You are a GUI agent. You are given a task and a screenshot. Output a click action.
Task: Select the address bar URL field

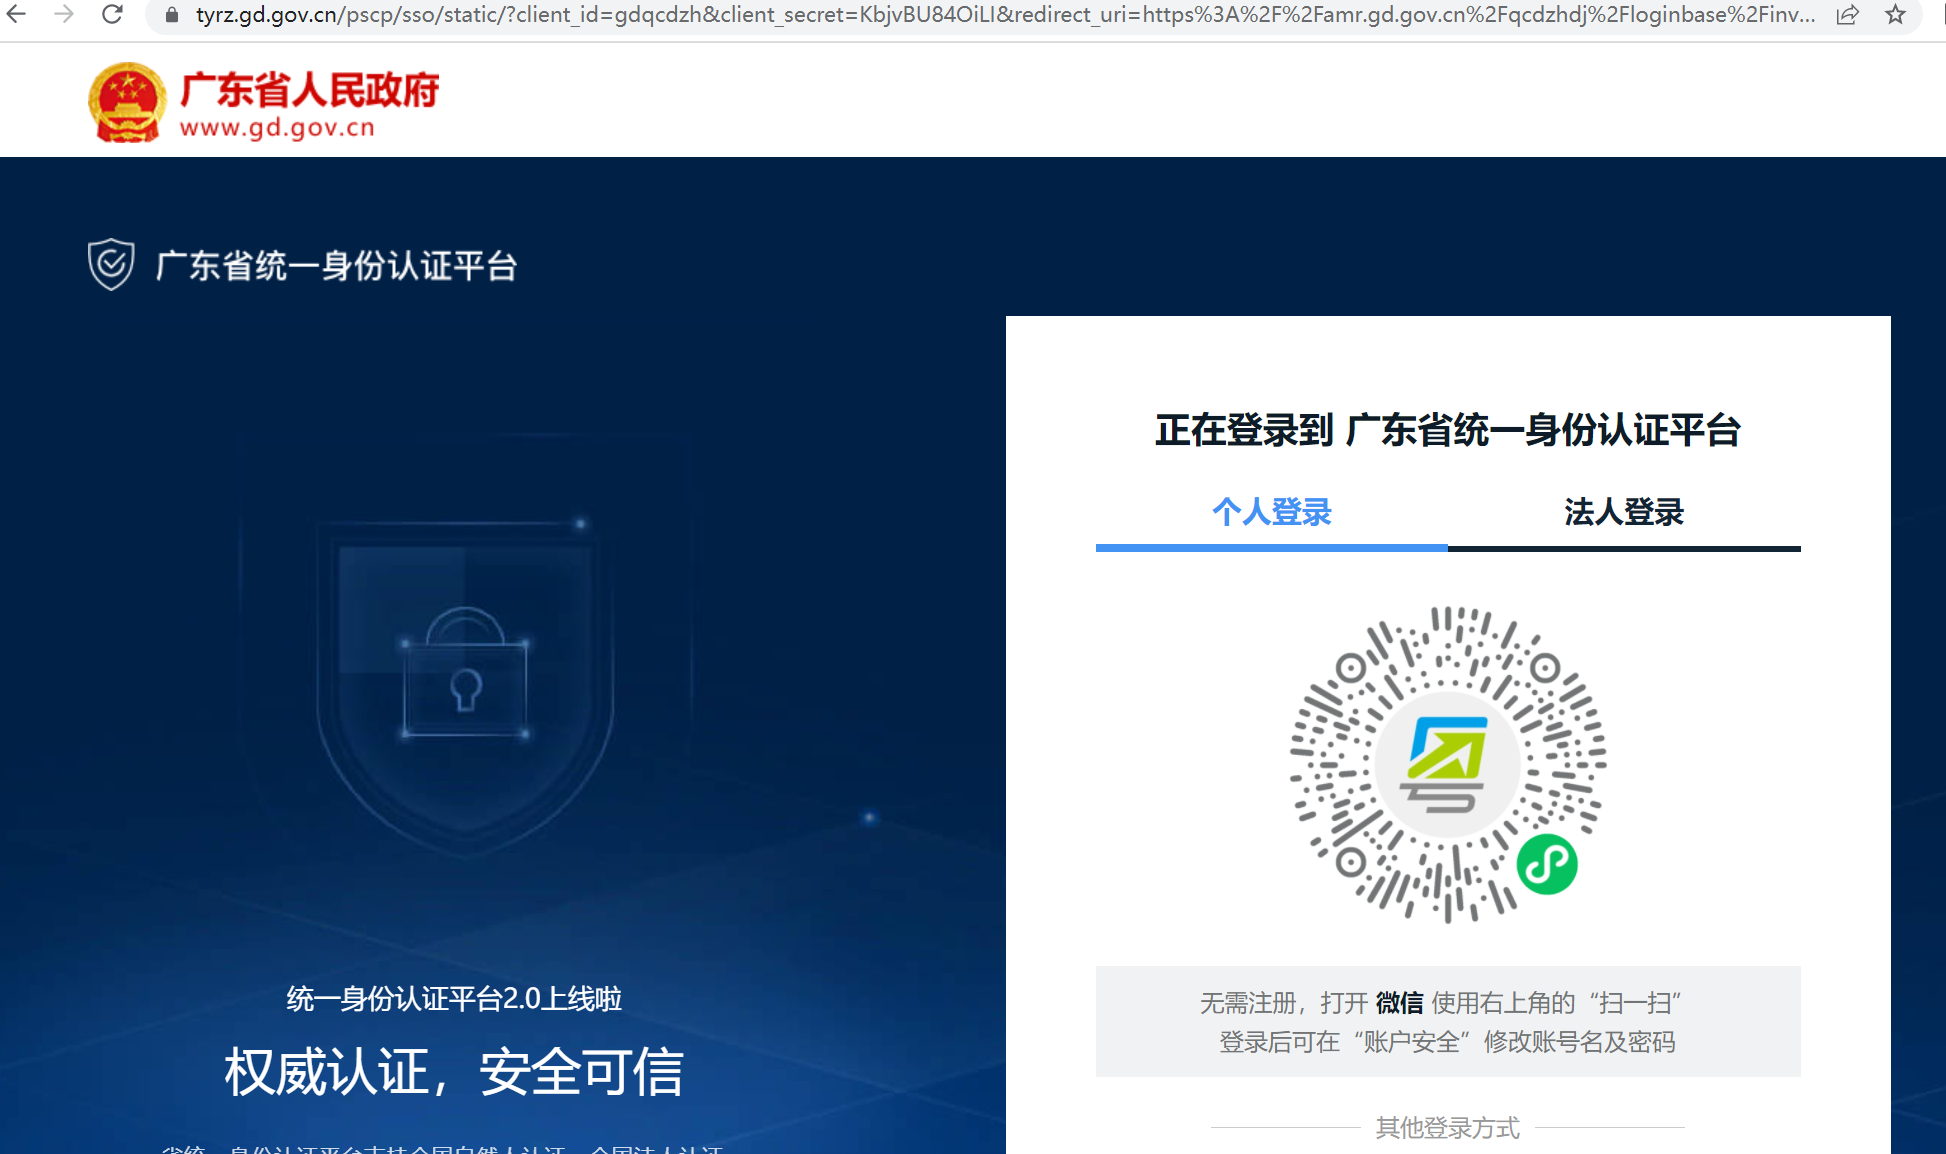[1005, 15]
